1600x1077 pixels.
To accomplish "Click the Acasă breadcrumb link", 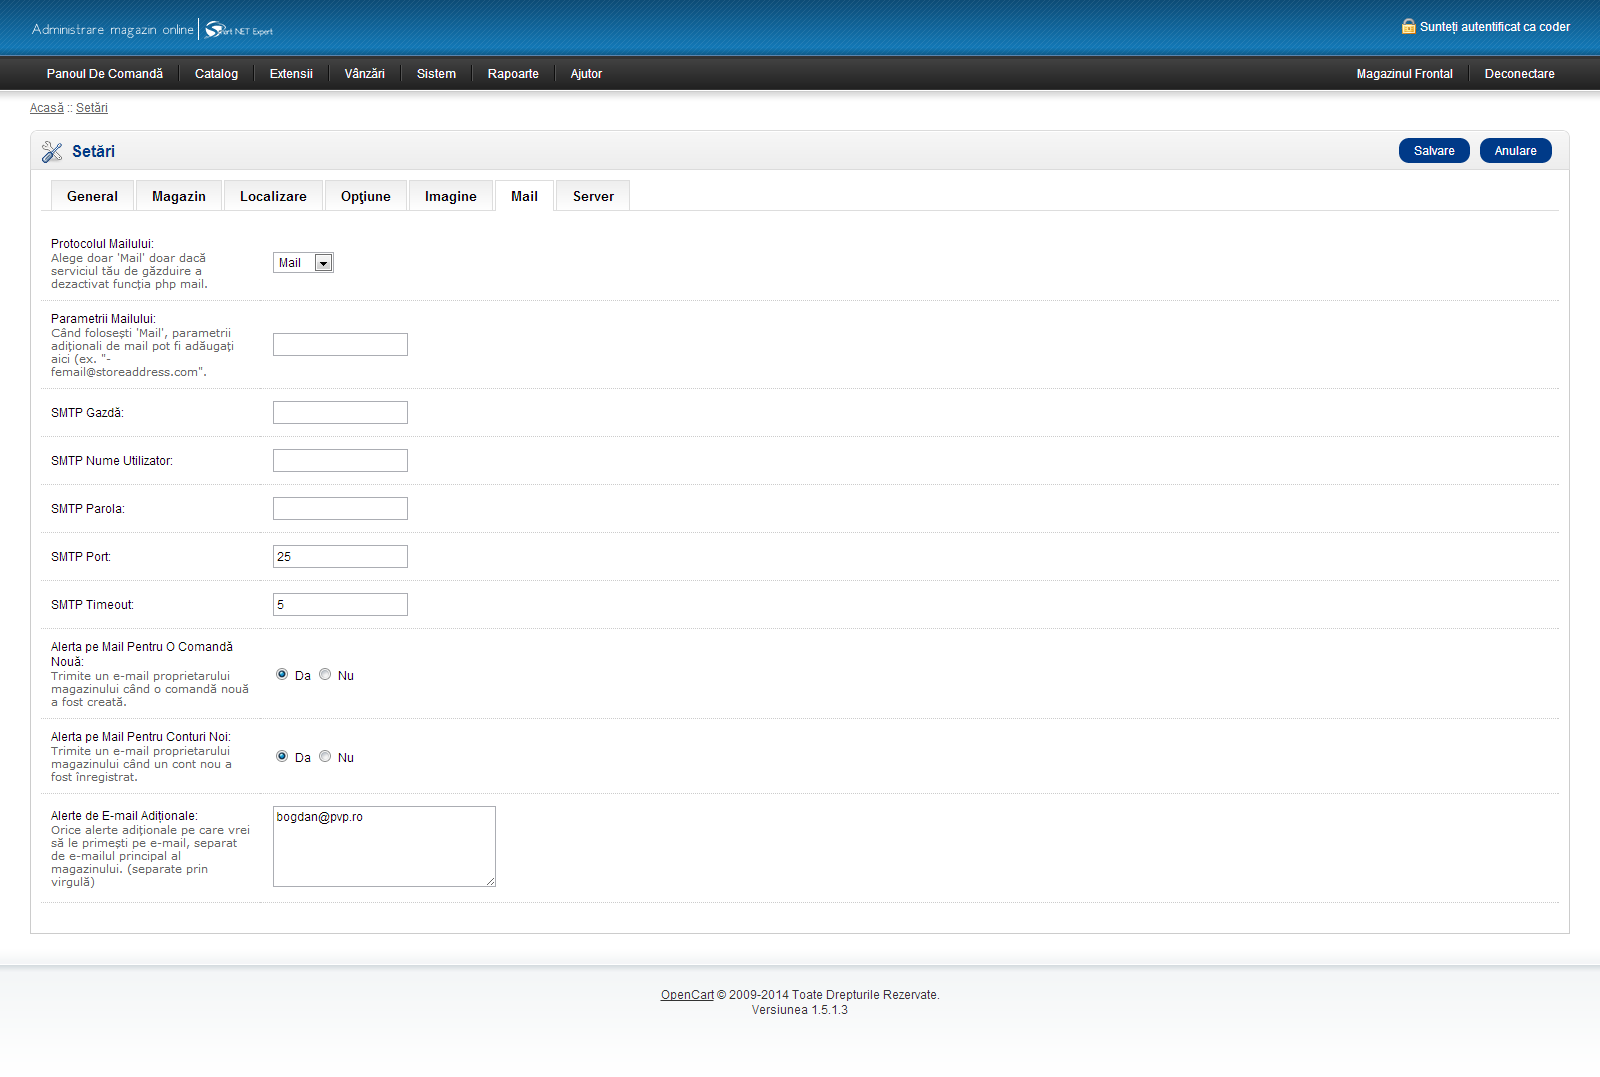I will [x=47, y=108].
